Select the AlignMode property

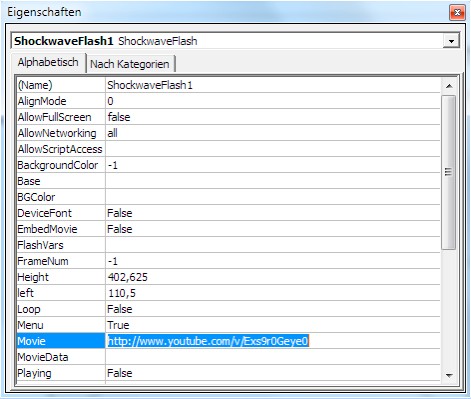click(x=61, y=101)
